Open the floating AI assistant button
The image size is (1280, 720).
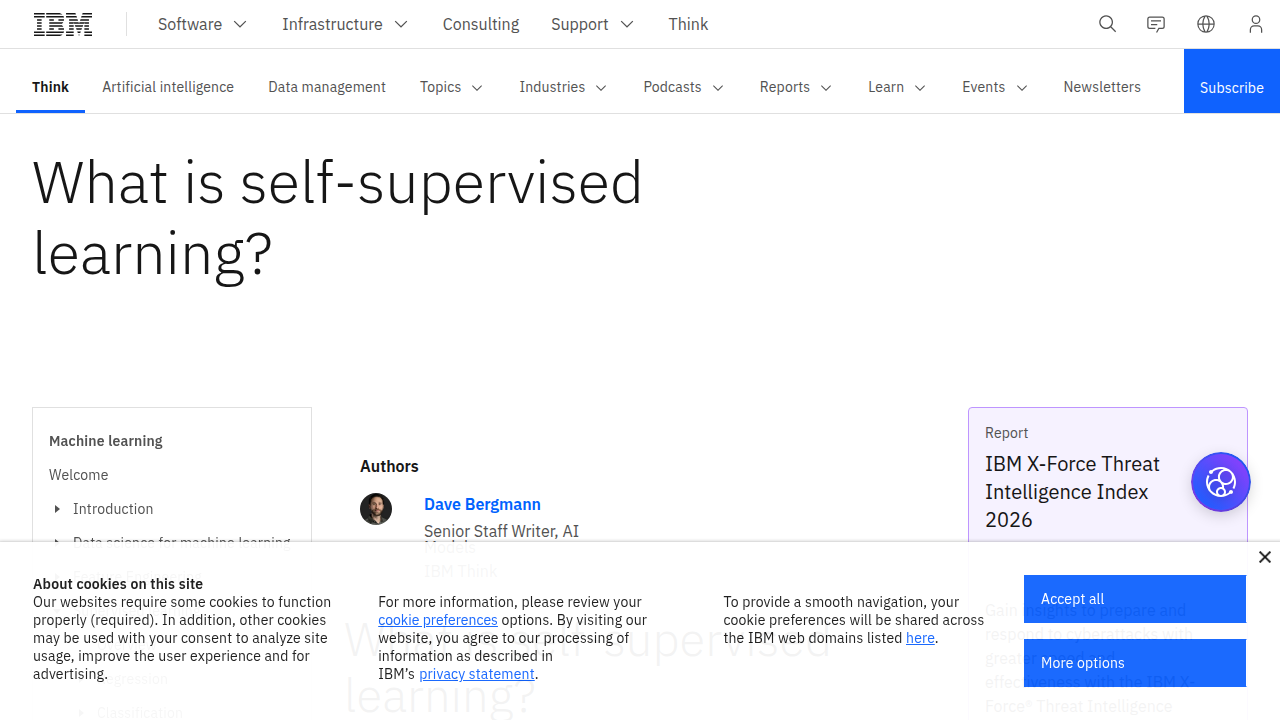tap(1221, 482)
